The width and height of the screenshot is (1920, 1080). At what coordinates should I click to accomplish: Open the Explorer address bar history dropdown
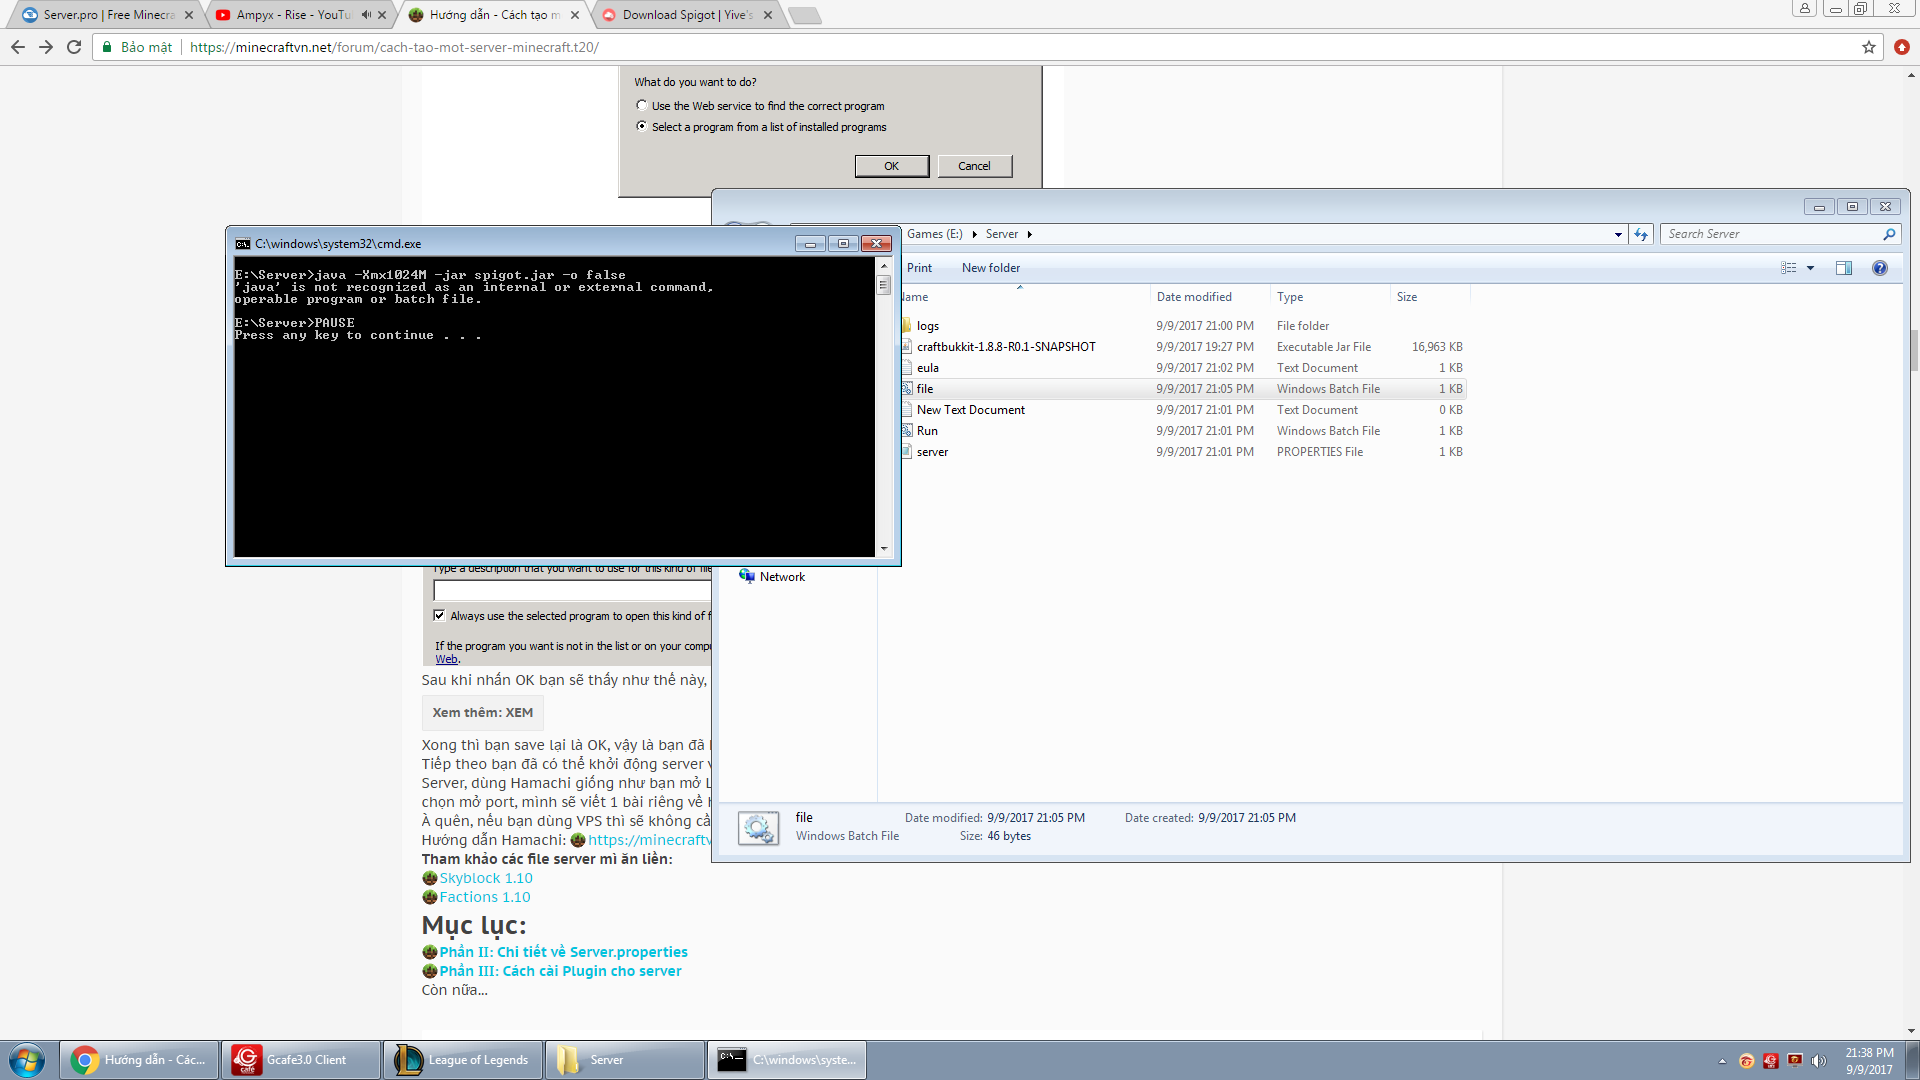(1618, 234)
